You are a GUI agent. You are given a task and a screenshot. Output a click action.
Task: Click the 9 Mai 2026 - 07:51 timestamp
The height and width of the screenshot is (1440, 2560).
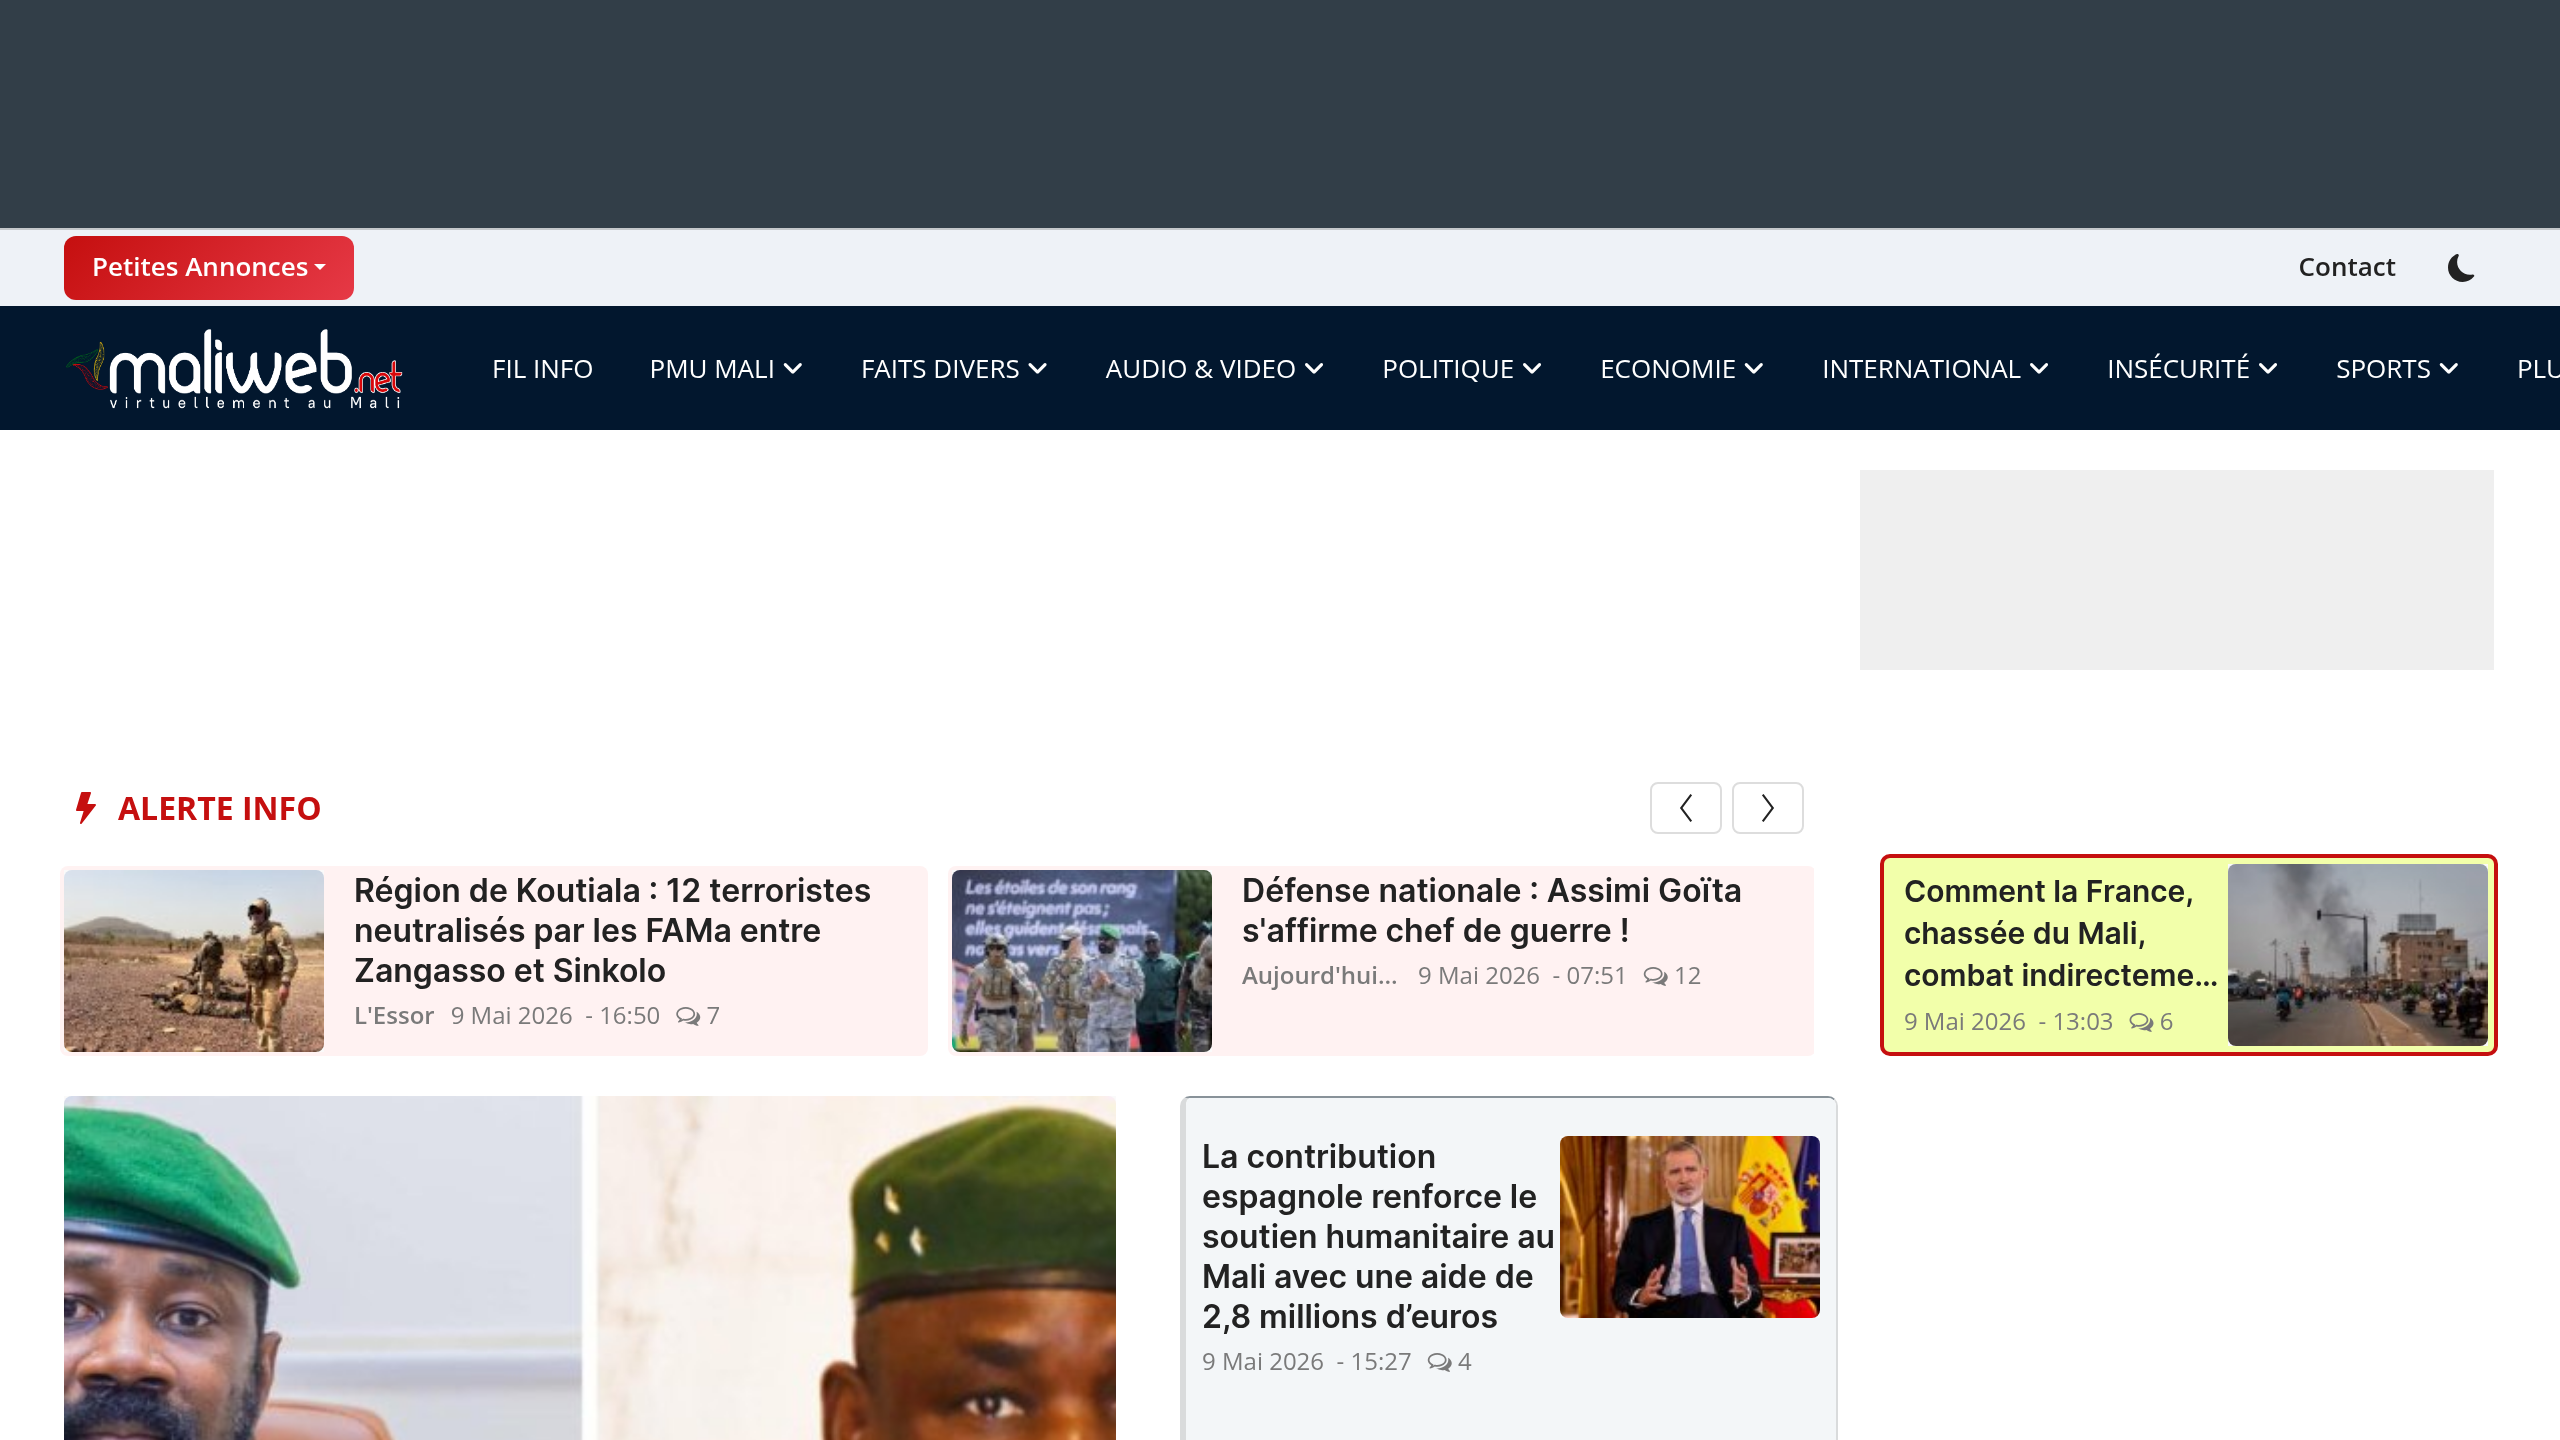[x=1522, y=976]
